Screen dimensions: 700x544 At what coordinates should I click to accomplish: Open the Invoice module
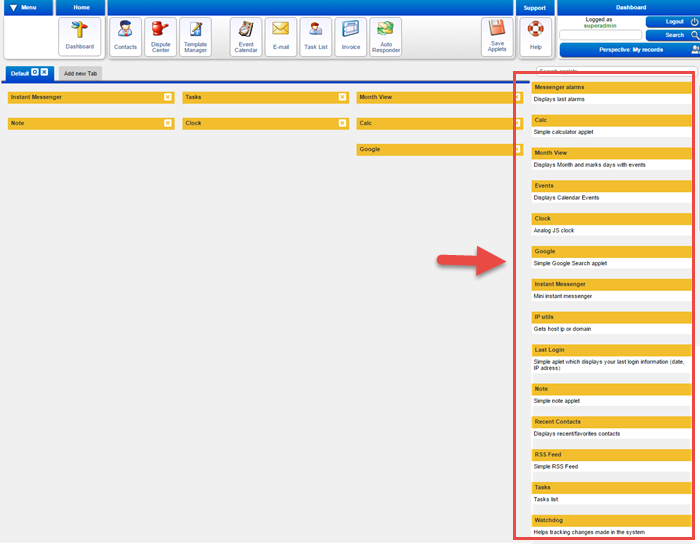[350, 36]
